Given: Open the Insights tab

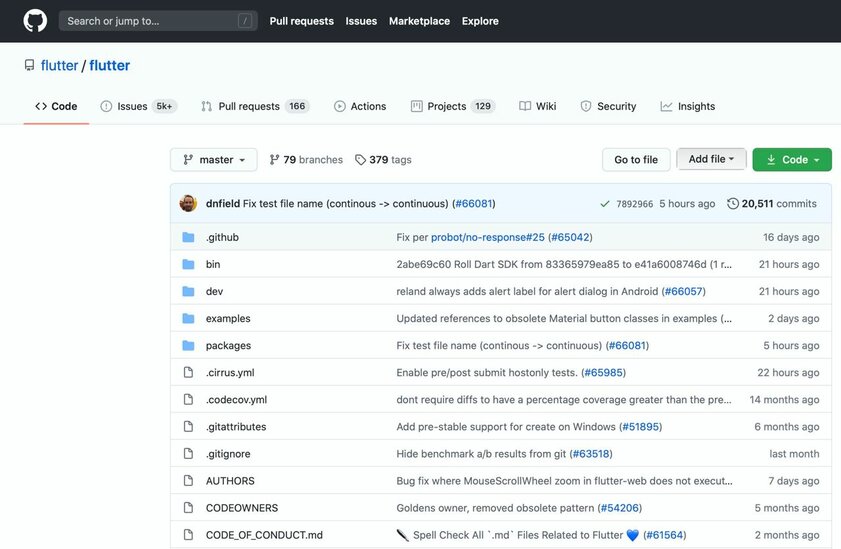Looking at the screenshot, I should click(688, 106).
